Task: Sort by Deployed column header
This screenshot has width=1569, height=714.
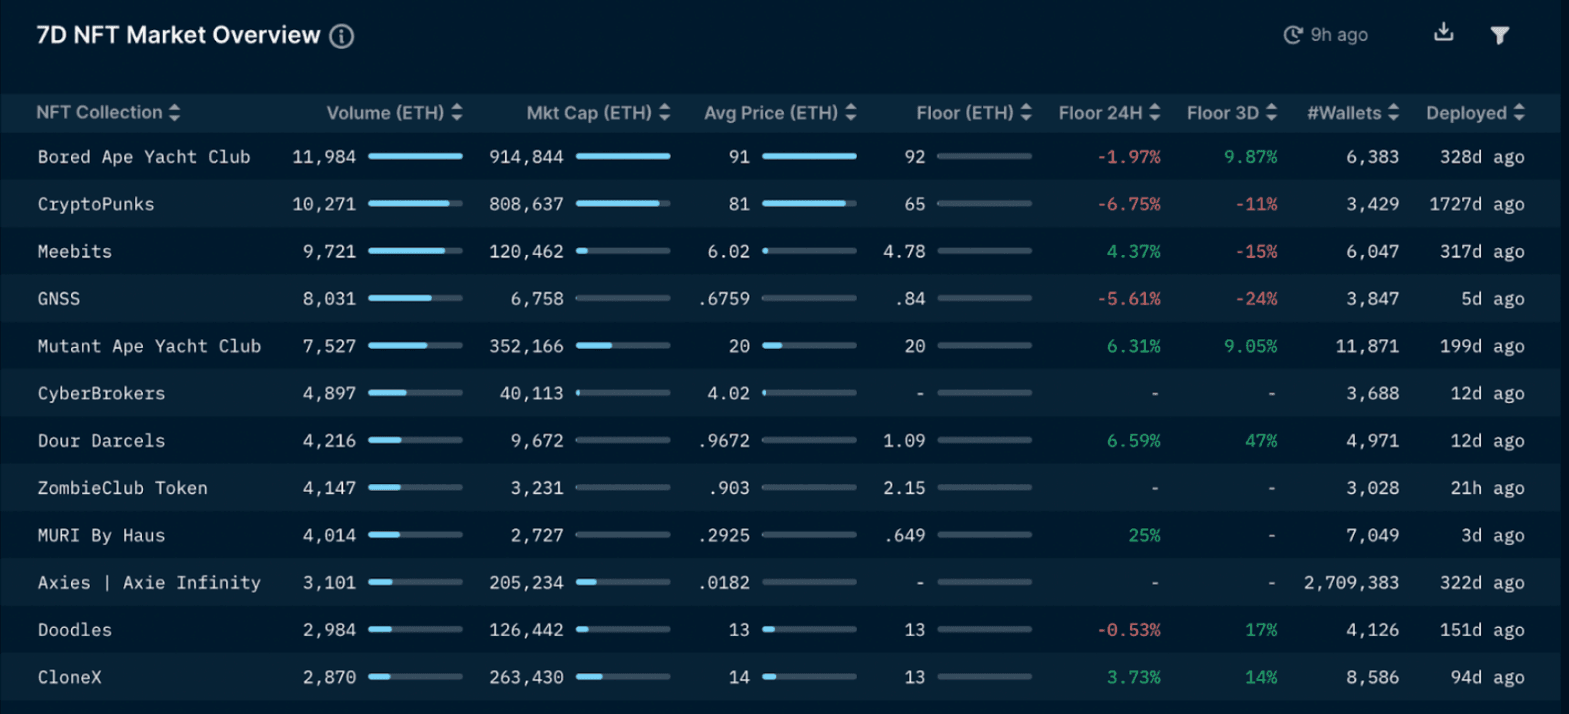Action: point(1519,113)
